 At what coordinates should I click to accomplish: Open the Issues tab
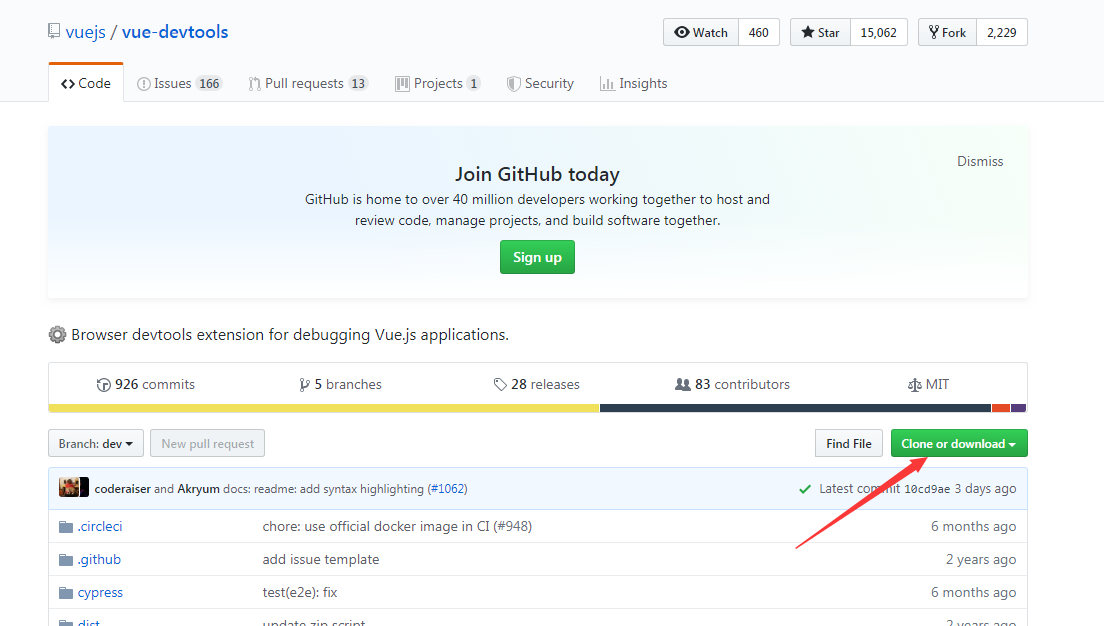180,83
